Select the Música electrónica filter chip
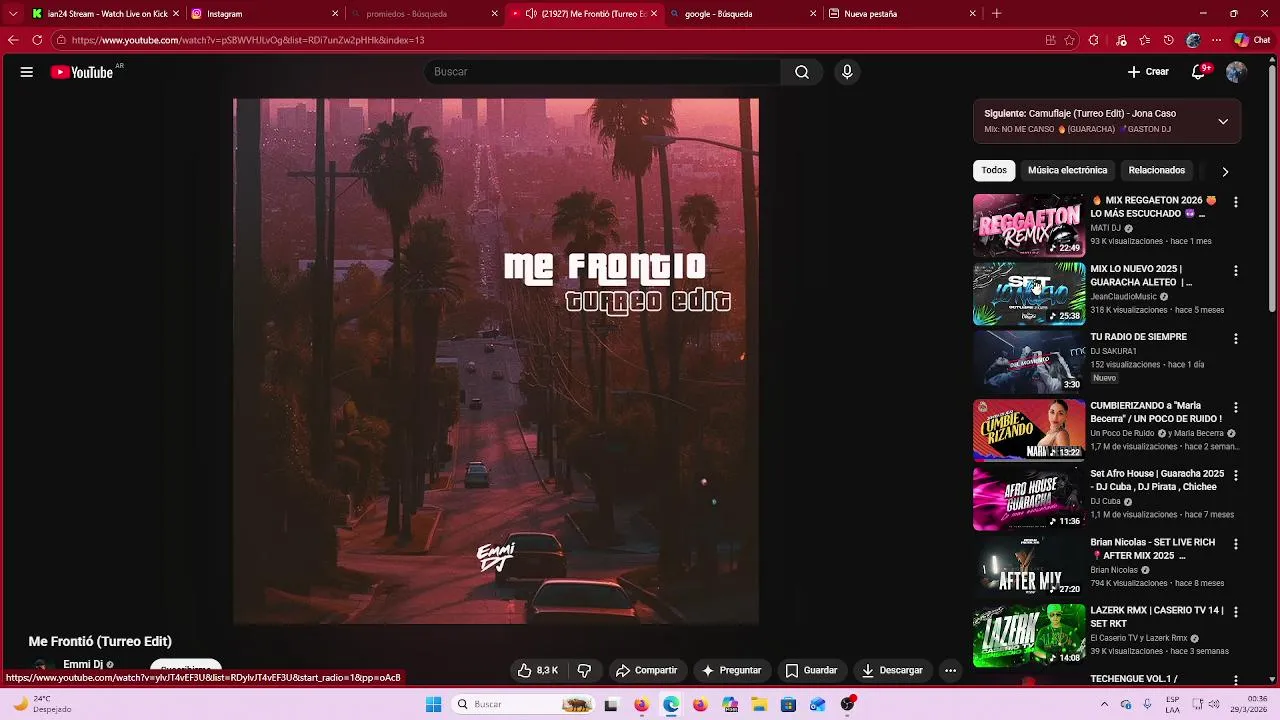This screenshot has height=720, width=1280. 1067,170
